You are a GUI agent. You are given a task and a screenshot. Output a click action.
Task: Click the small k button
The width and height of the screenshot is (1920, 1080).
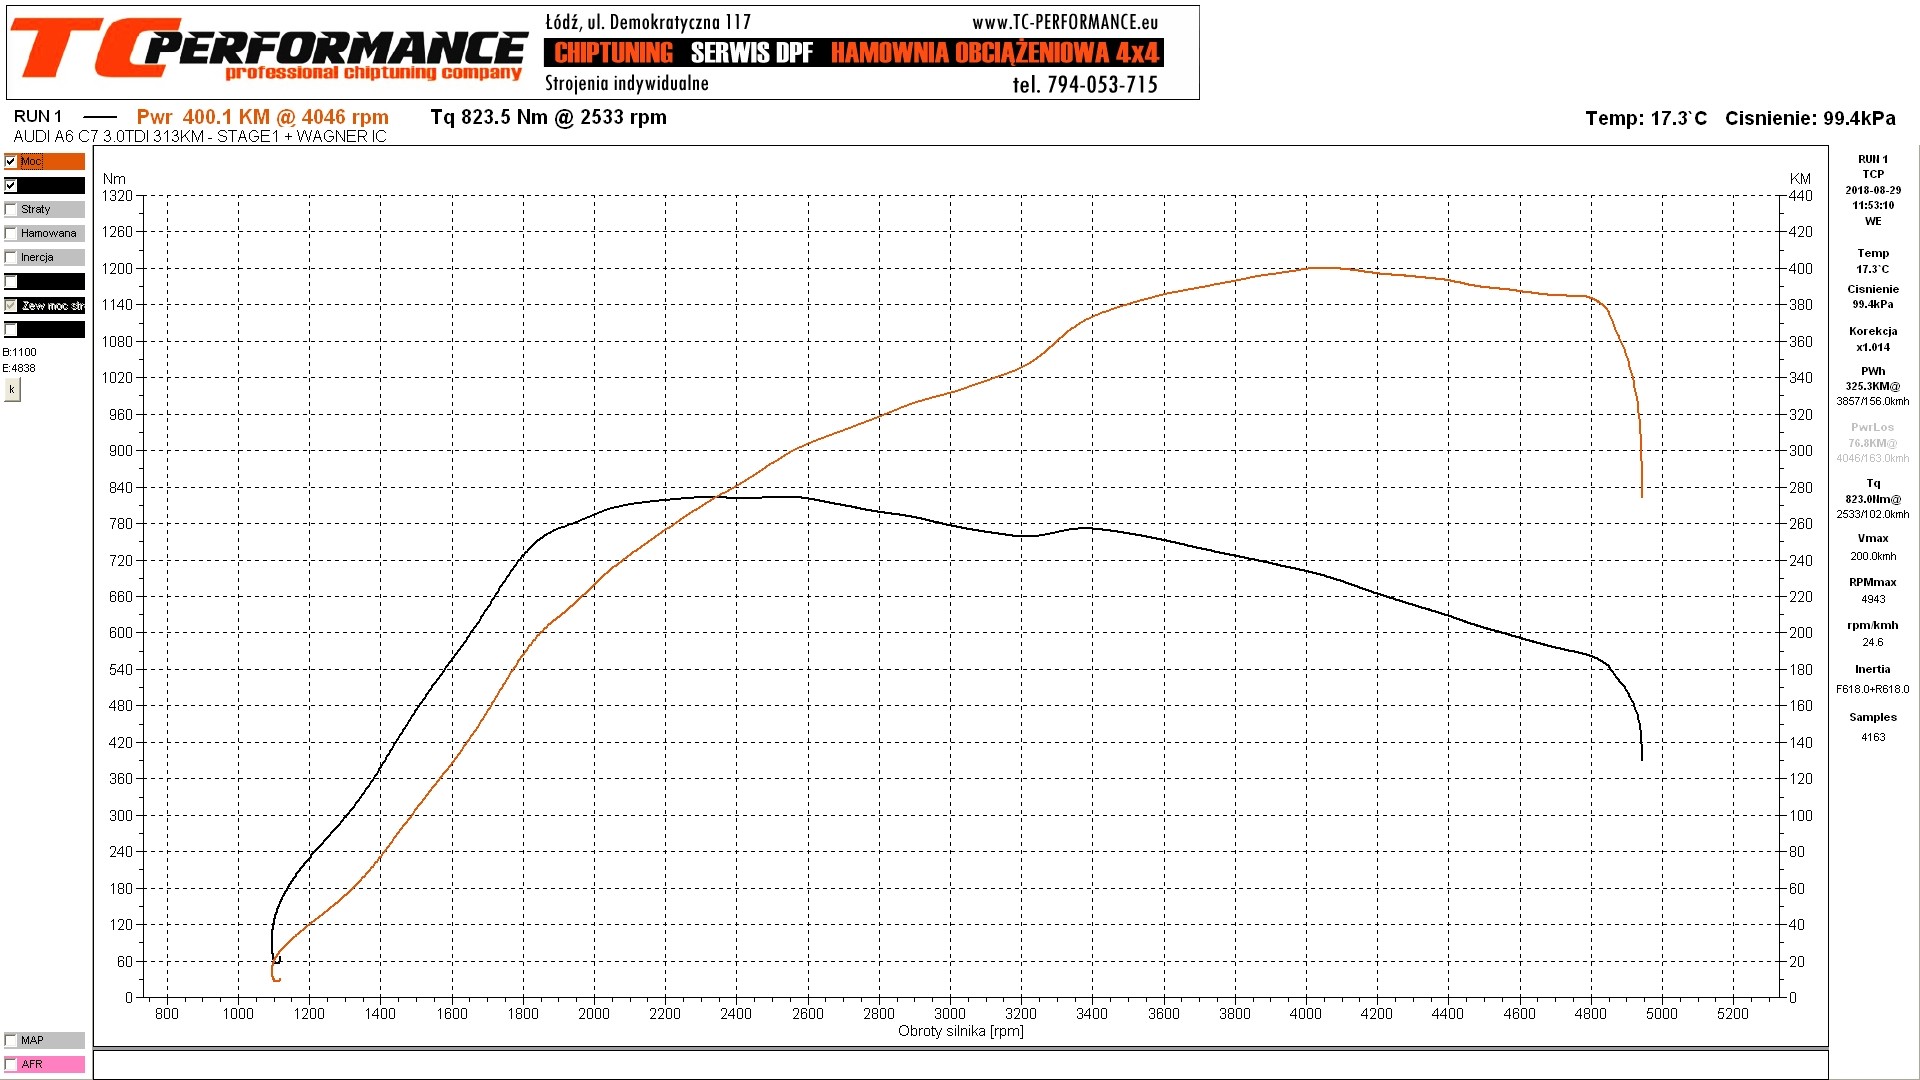point(12,389)
